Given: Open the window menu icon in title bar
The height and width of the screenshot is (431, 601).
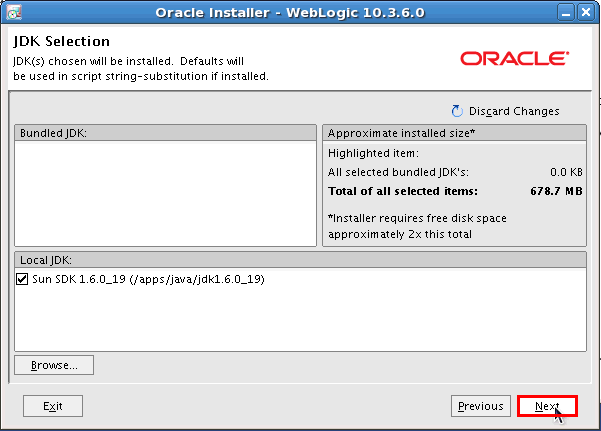Looking at the screenshot, I should tap(13, 12).
